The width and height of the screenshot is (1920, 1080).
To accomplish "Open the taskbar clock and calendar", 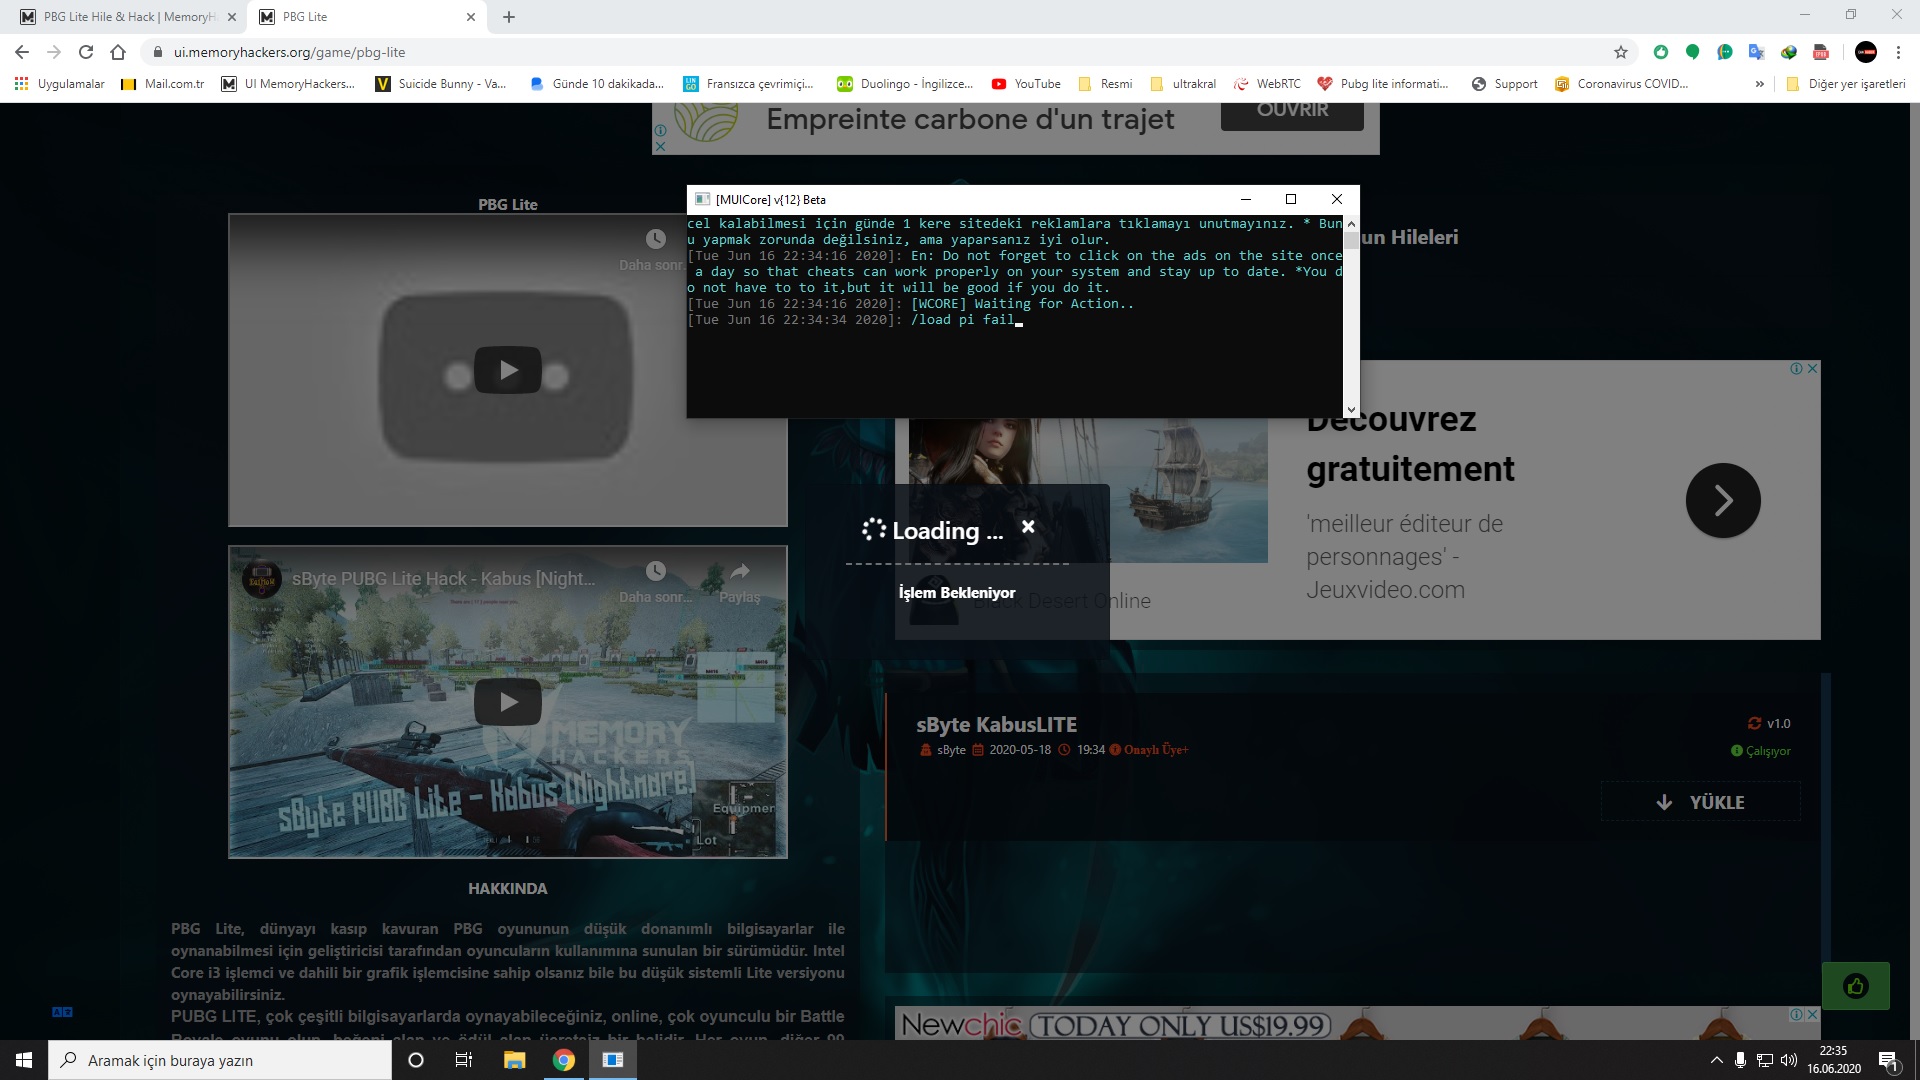I will [x=1834, y=1060].
